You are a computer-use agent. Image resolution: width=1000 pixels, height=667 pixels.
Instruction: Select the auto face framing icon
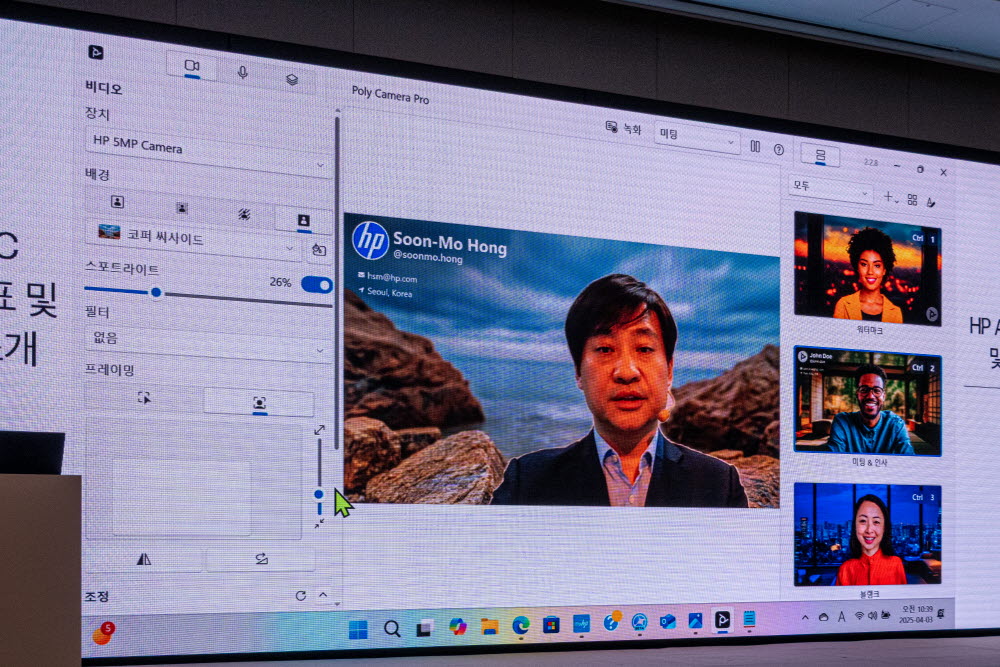click(x=260, y=402)
